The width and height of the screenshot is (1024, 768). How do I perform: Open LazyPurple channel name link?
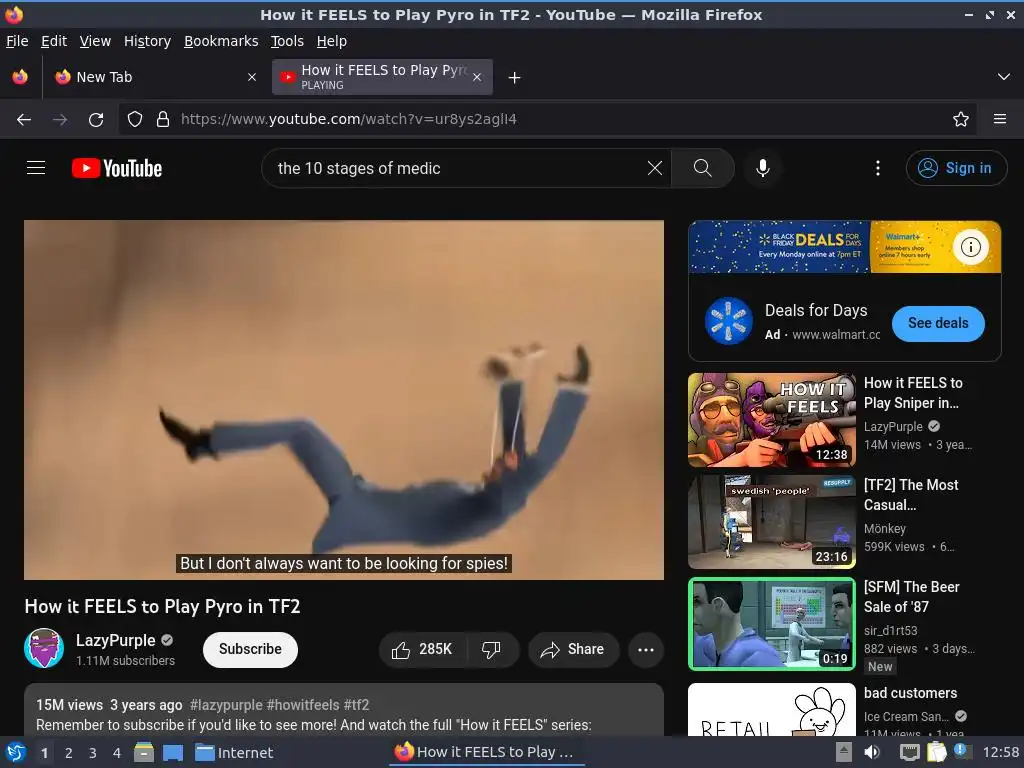(116, 641)
